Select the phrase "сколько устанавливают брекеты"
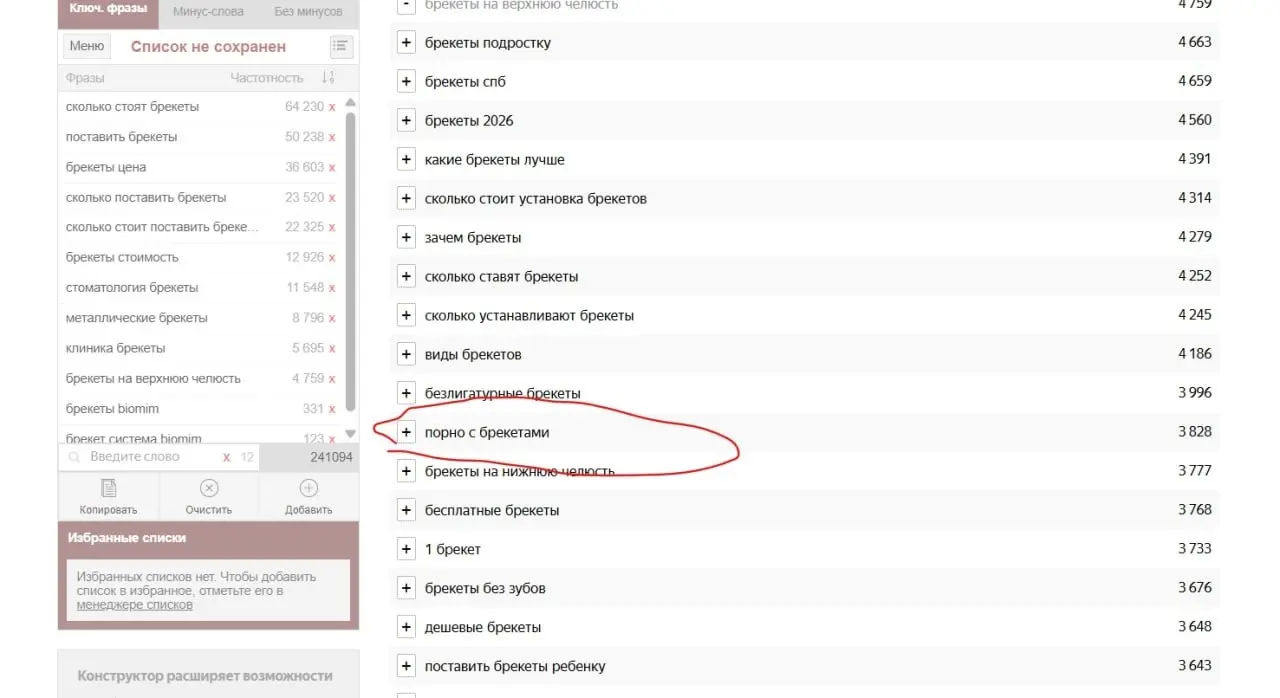 click(529, 316)
